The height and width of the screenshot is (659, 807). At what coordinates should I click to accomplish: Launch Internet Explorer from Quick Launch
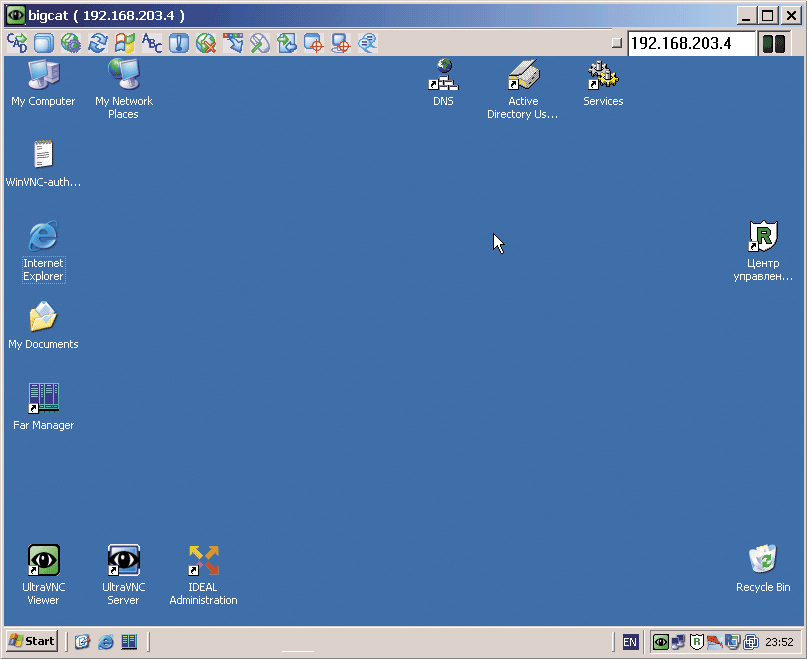(106, 641)
